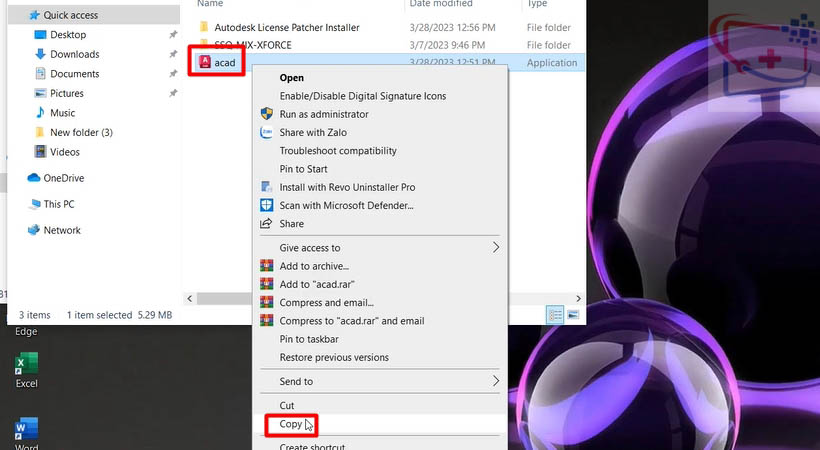Image resolution: width=820 pixels, height=450 pixels.
Task: Click the acad application icon
Action: (x=204, y=62)
